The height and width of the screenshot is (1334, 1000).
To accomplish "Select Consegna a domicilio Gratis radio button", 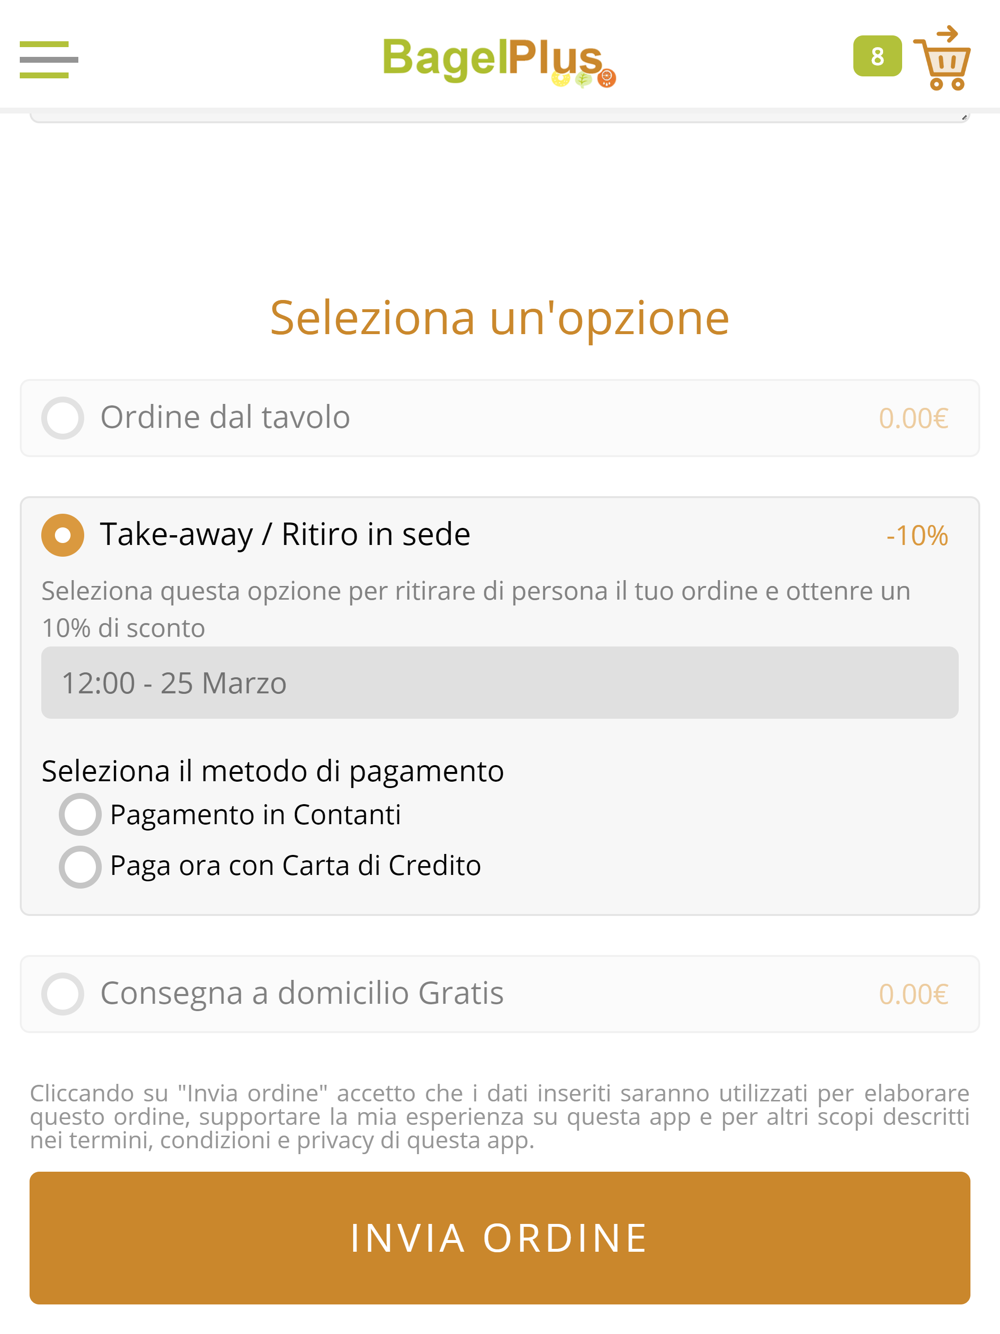I will 63,994.
